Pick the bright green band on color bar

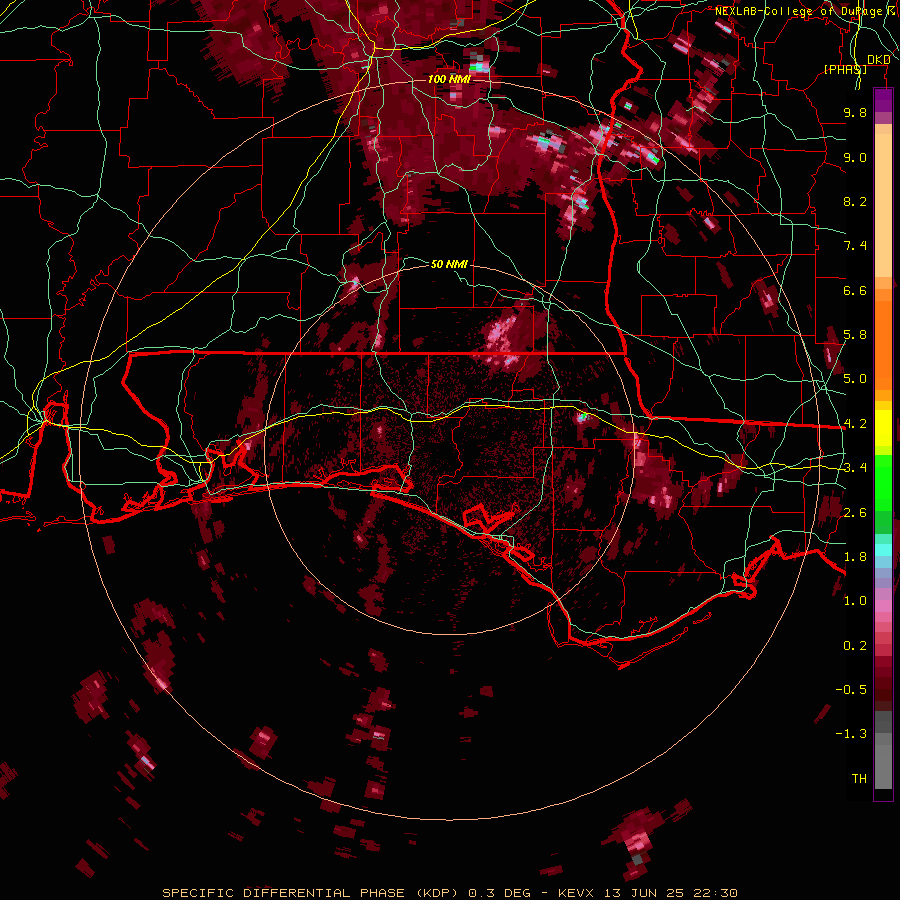click(883, 482)
